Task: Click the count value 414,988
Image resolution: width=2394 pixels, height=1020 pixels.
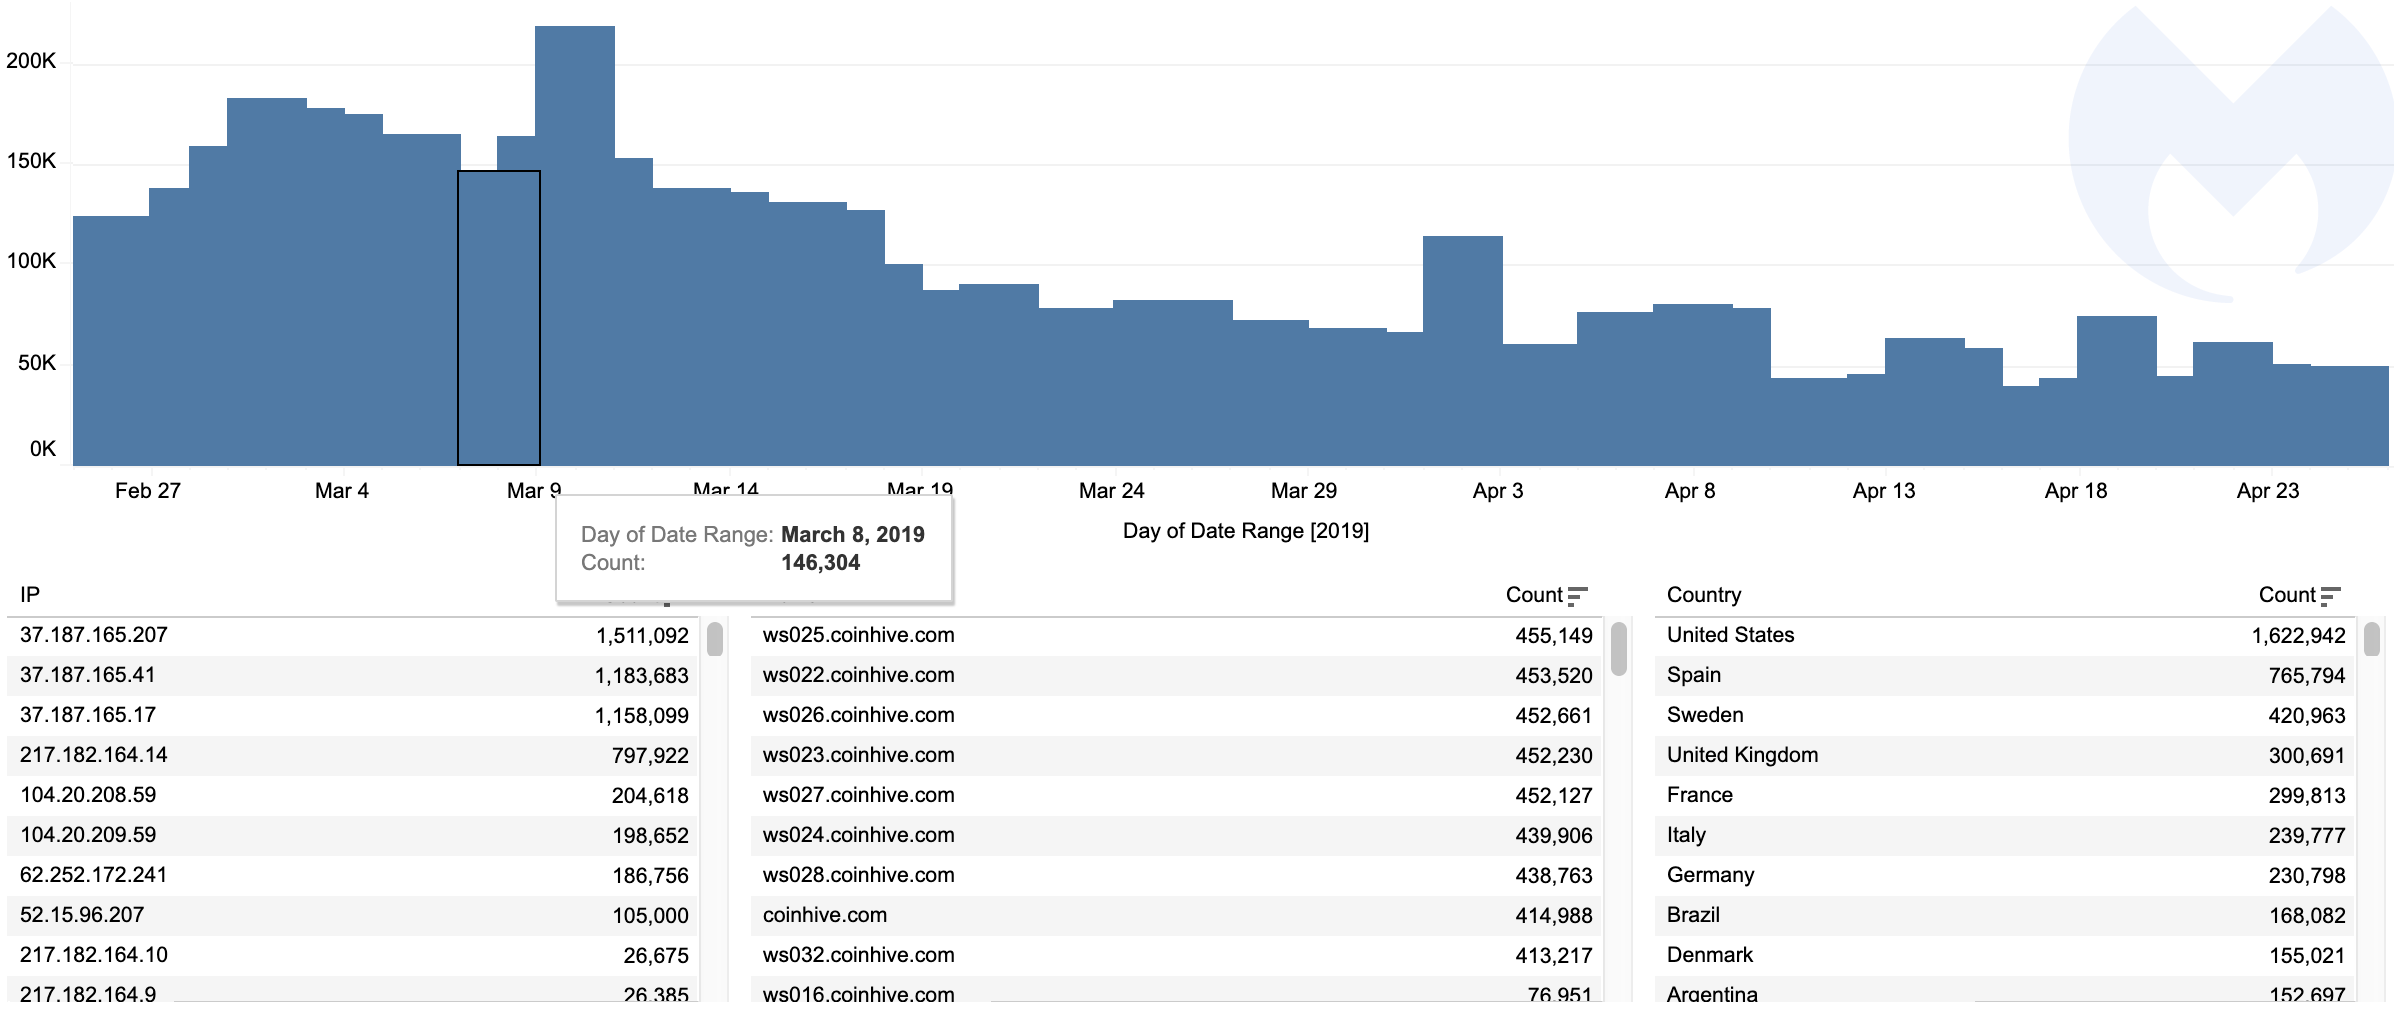Action: pyautogui.click(x=1554, y=916)
